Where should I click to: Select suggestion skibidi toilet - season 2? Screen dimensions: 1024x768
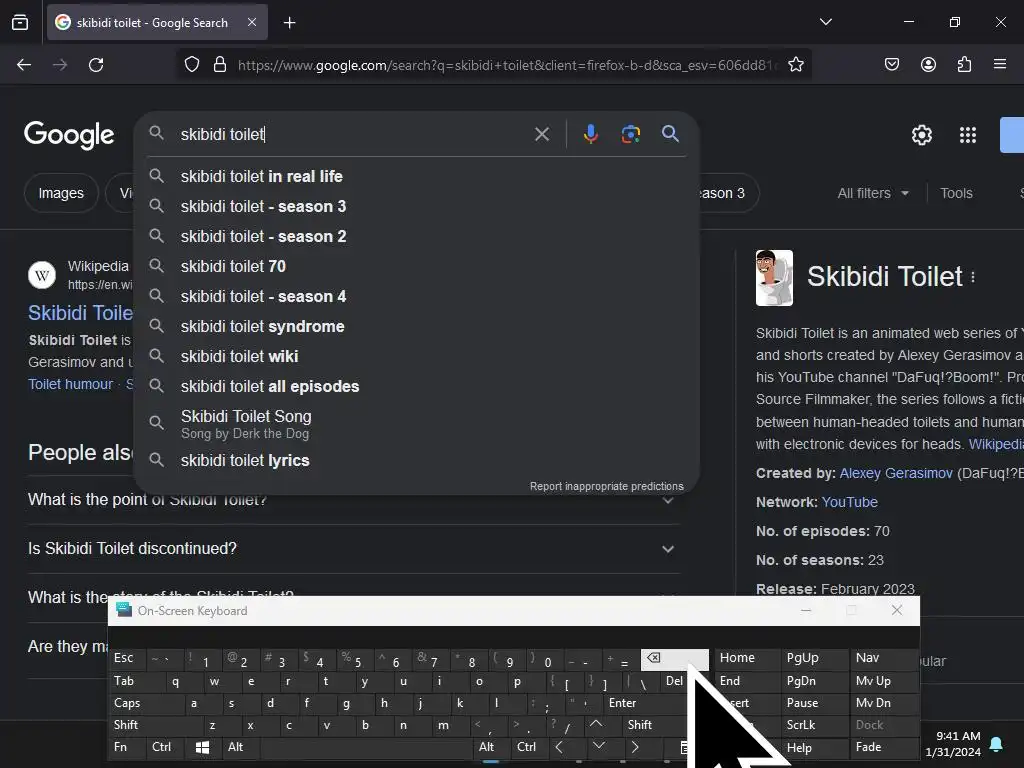pos(417,236)
